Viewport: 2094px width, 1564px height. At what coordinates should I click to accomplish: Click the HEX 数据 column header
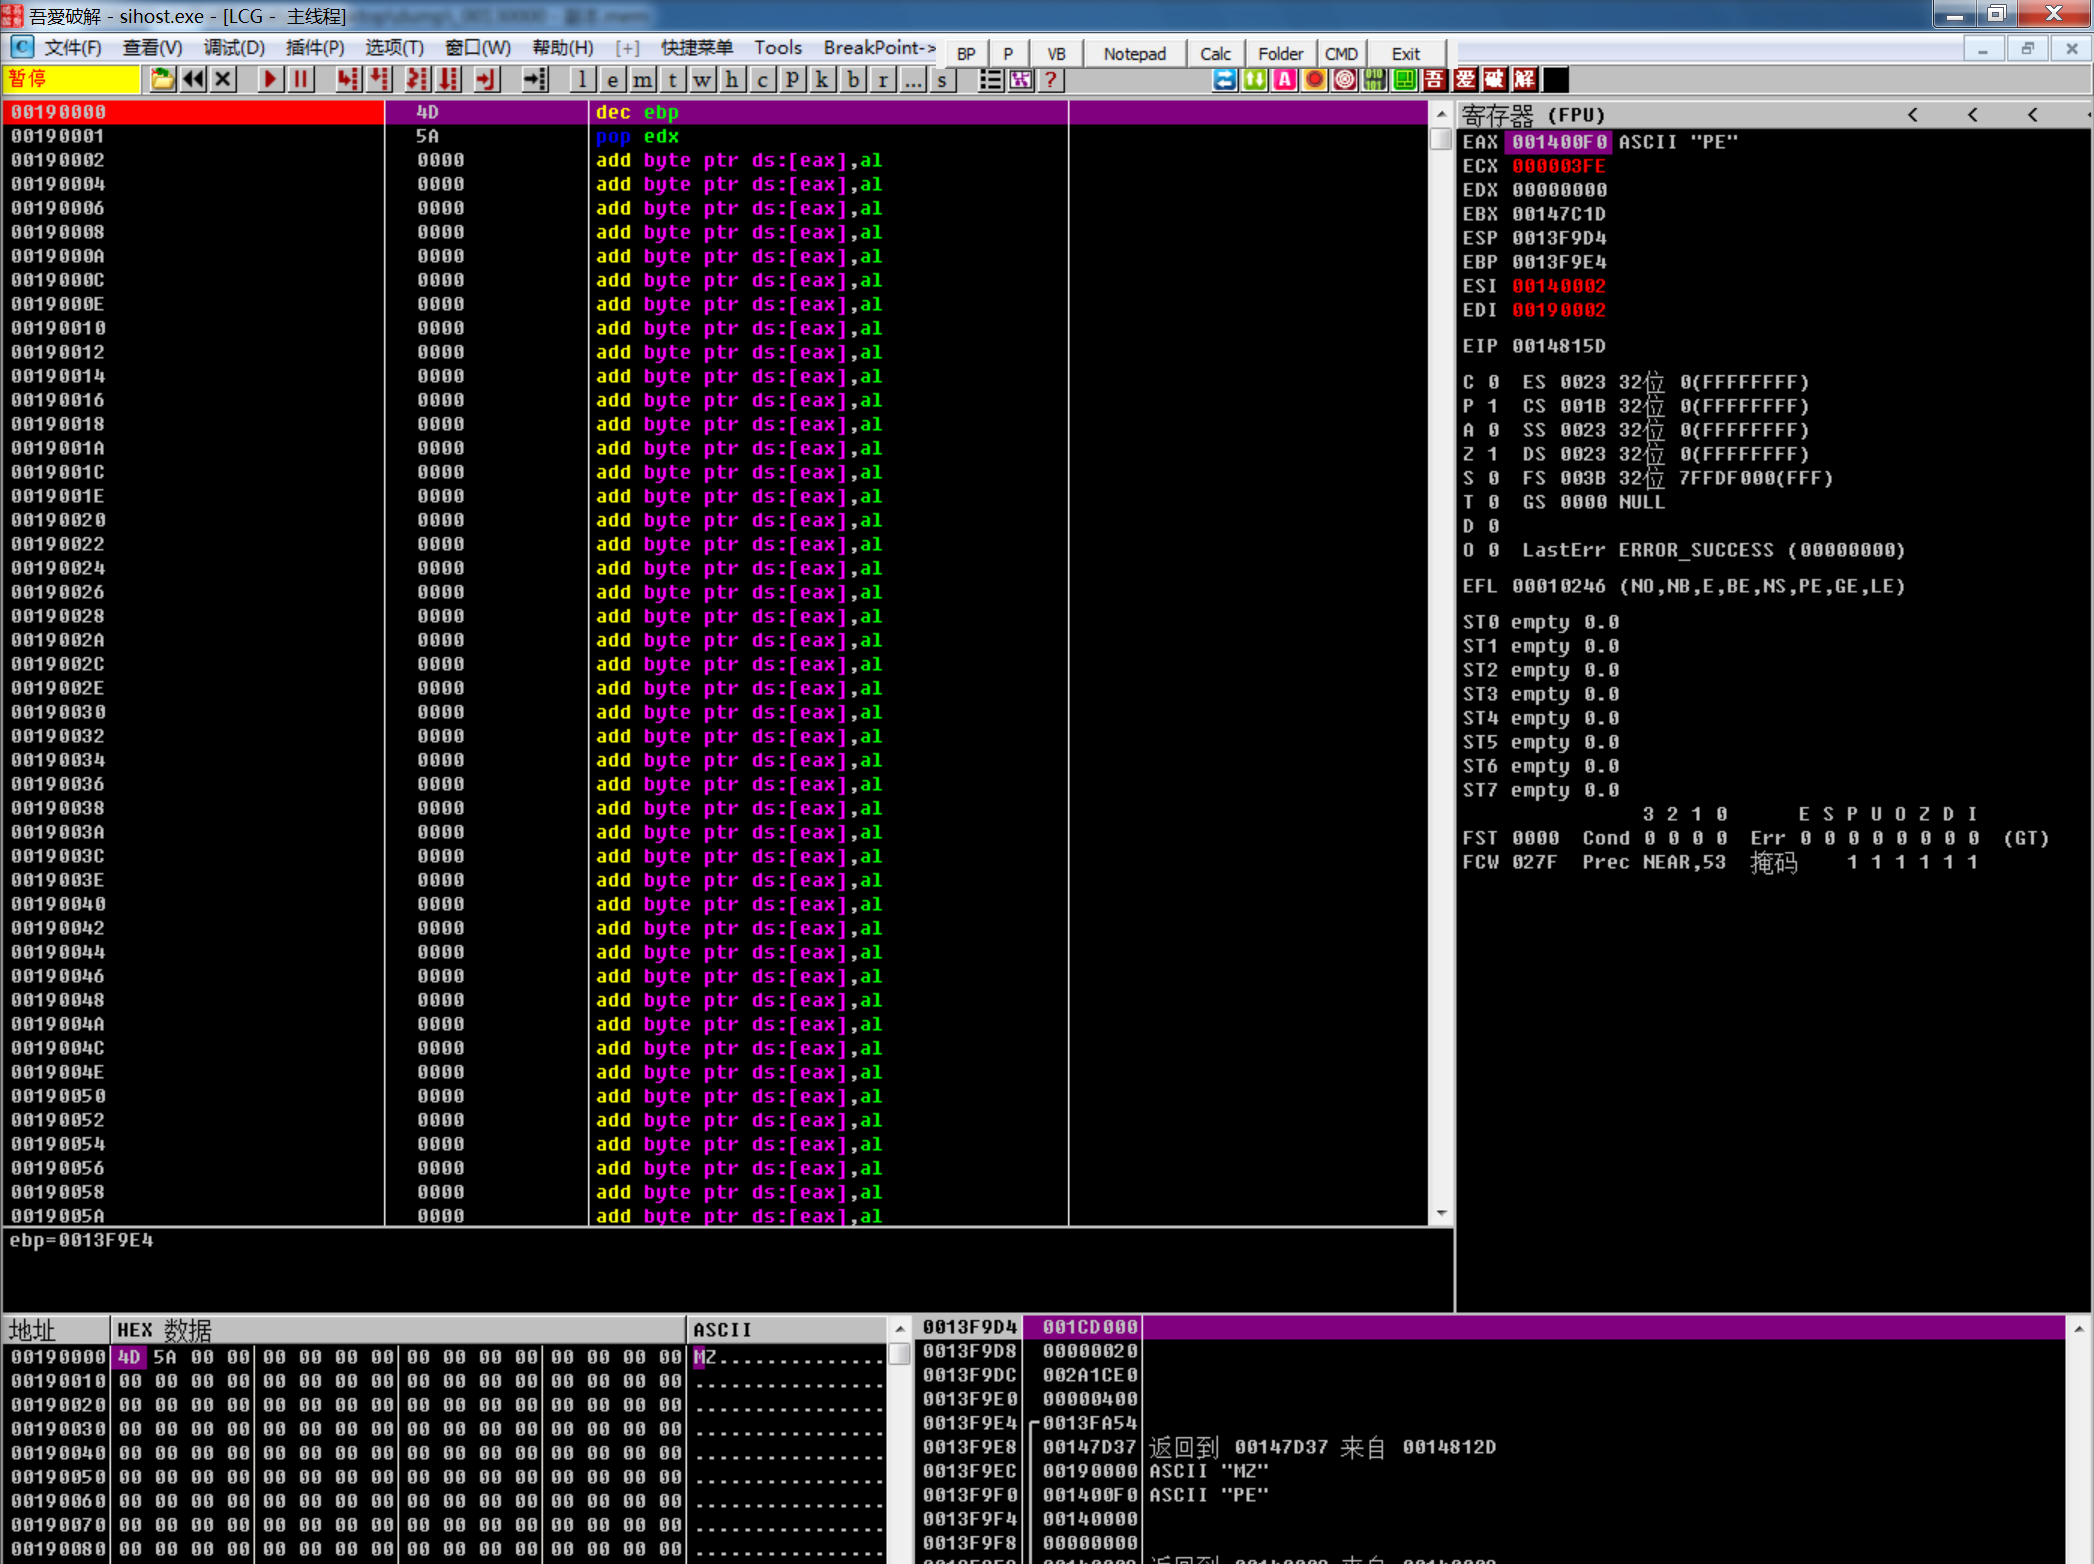tap(397, 1330)
